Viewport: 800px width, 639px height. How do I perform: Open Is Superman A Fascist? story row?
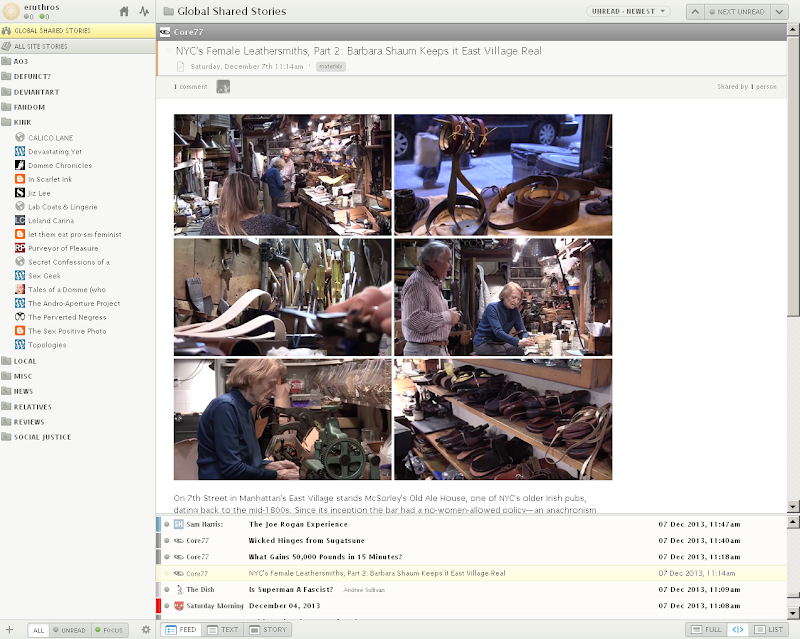[x=290, y=590]
